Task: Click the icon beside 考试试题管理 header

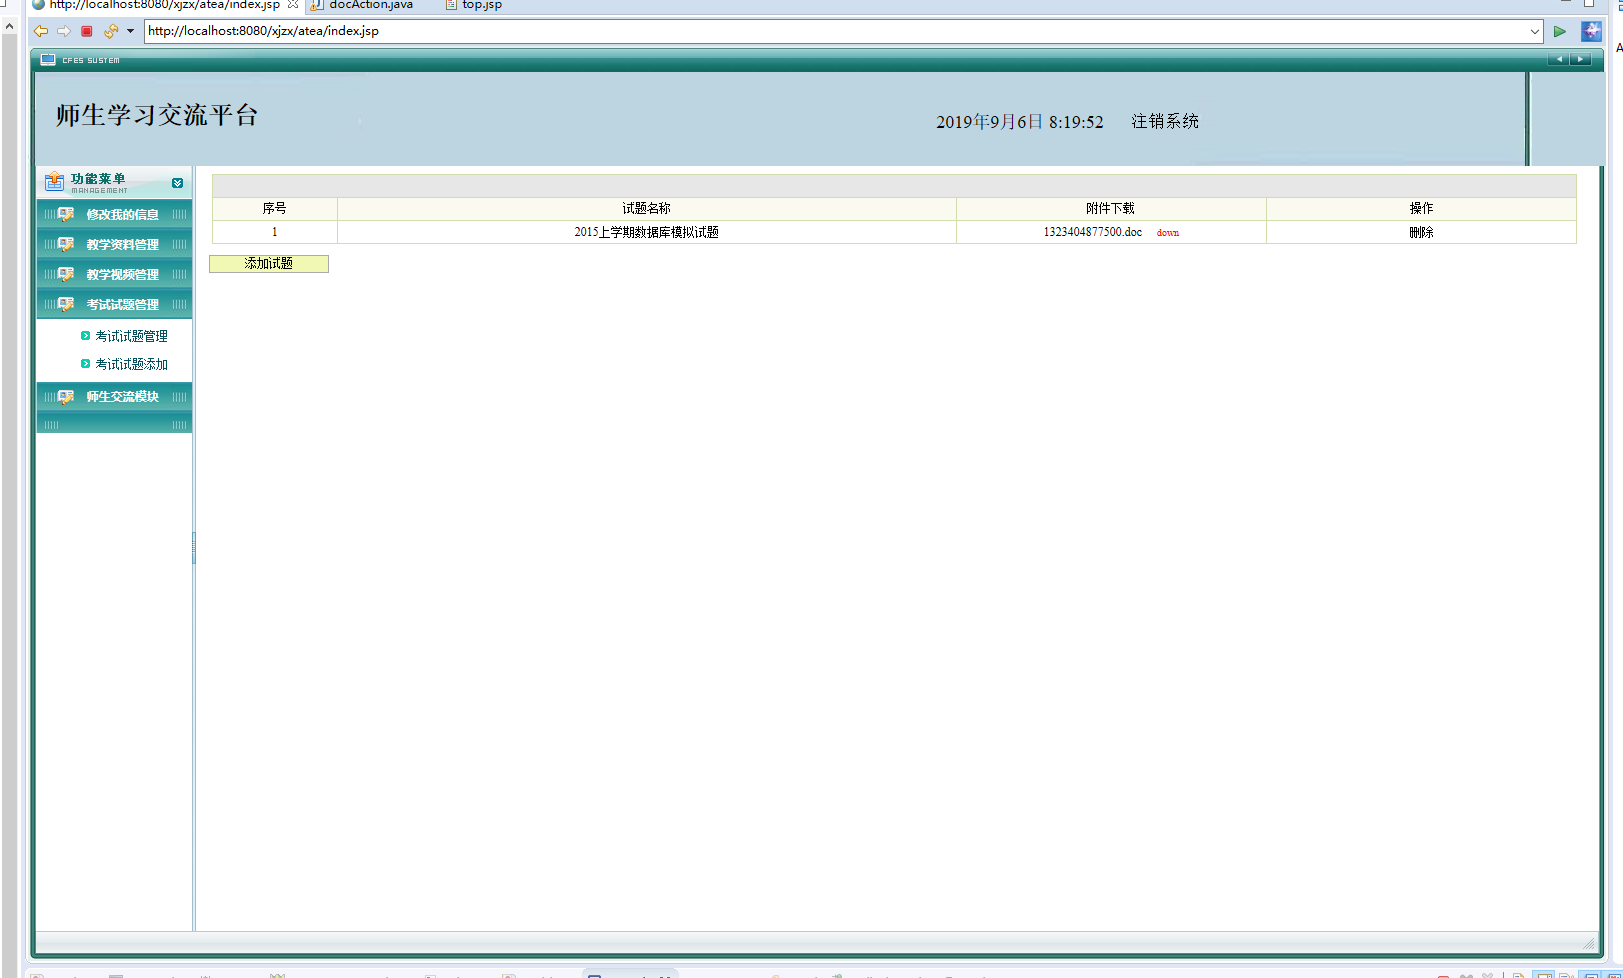Action: coord(66,304)
